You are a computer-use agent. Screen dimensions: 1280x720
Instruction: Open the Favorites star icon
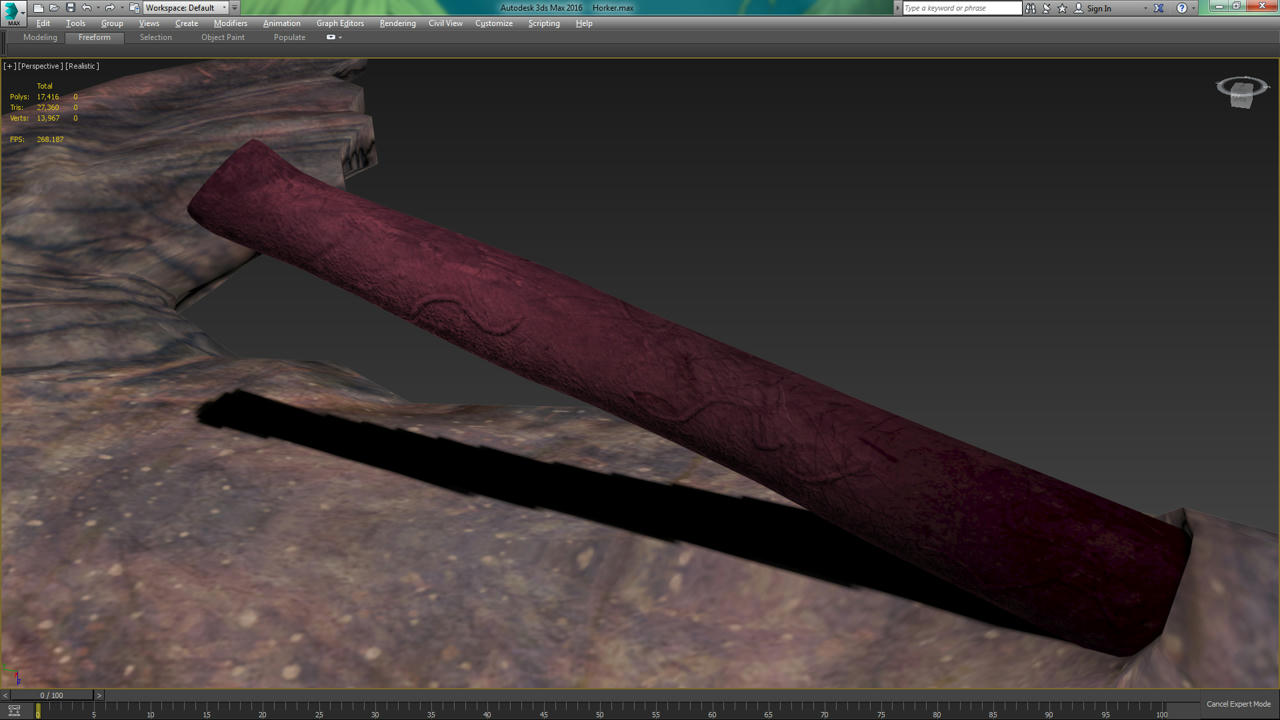click(x=1062, y=8)
